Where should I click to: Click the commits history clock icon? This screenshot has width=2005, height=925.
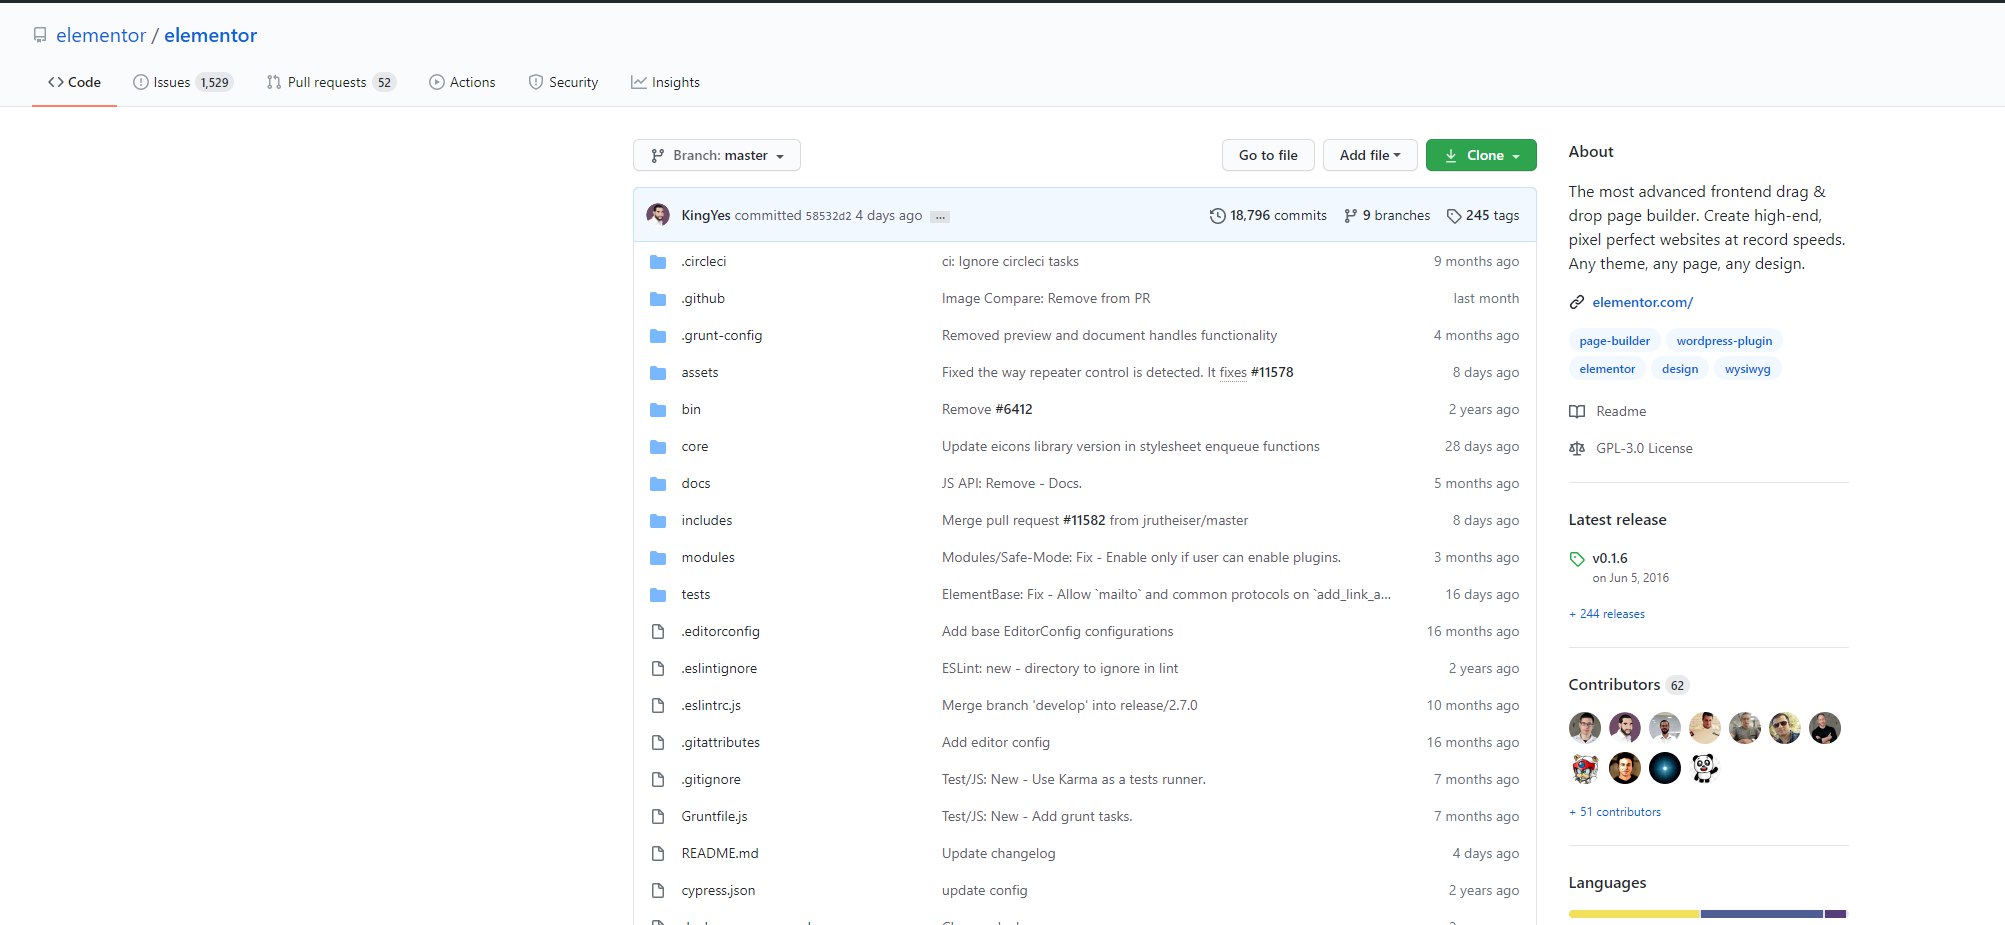pyautogui.click(x=1217, y=216)
